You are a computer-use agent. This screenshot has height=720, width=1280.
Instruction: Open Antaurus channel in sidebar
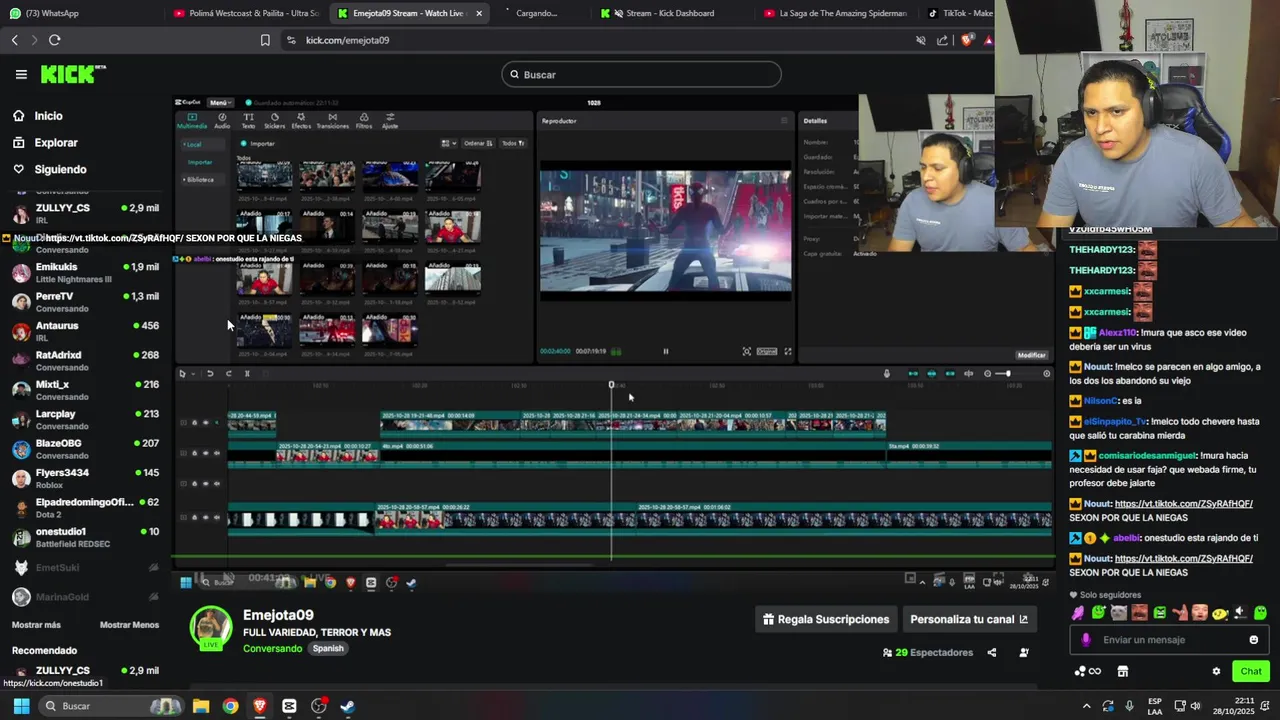pyautogui.click(x=85, y=331)
